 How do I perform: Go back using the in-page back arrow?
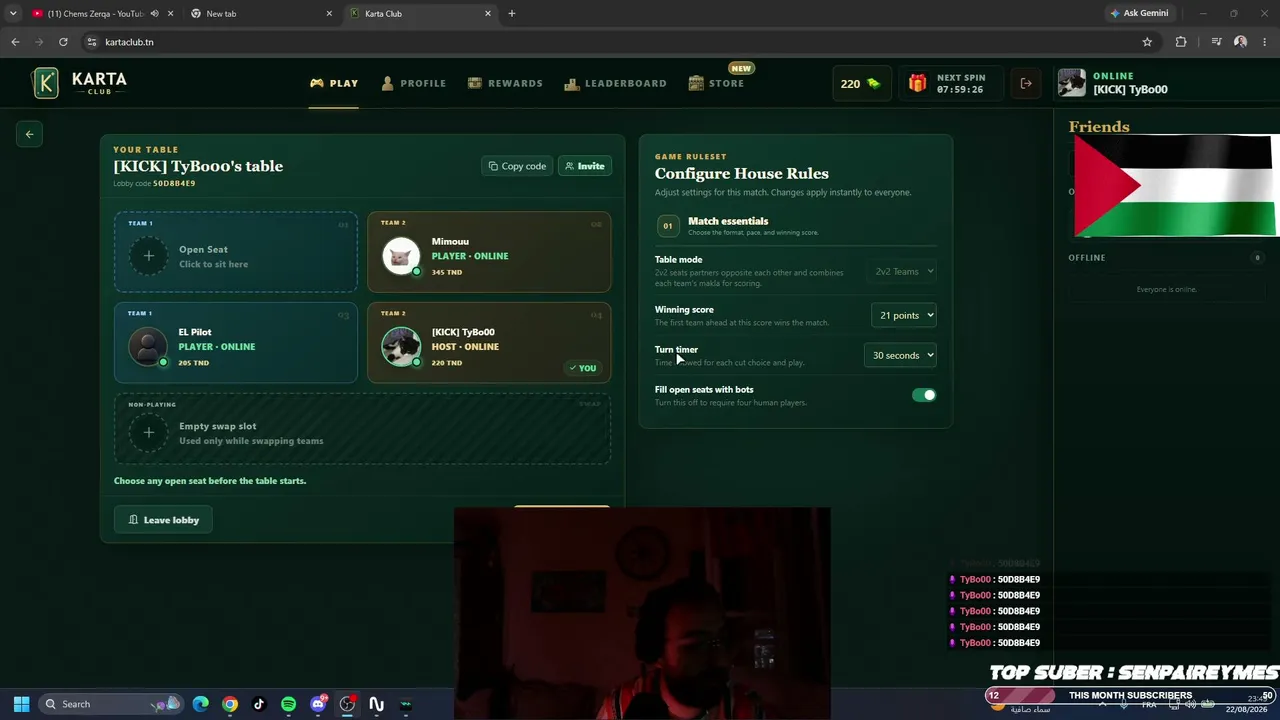point(29,134)
